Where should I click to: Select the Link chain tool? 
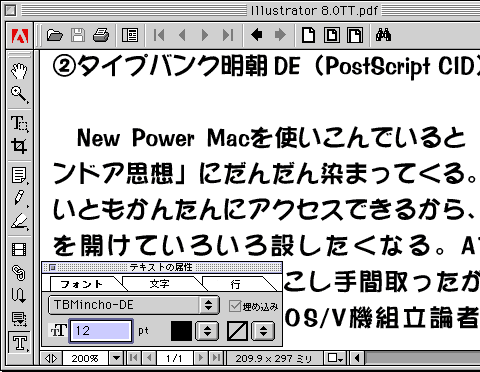point(19,273)
